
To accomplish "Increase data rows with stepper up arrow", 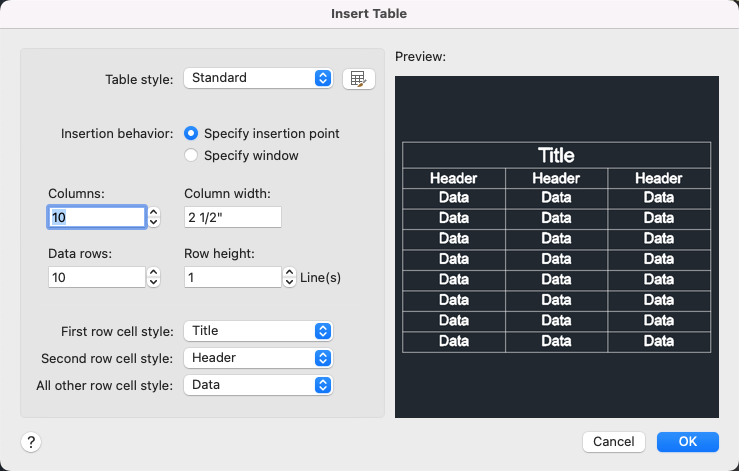I will click(x=154, y=272).
